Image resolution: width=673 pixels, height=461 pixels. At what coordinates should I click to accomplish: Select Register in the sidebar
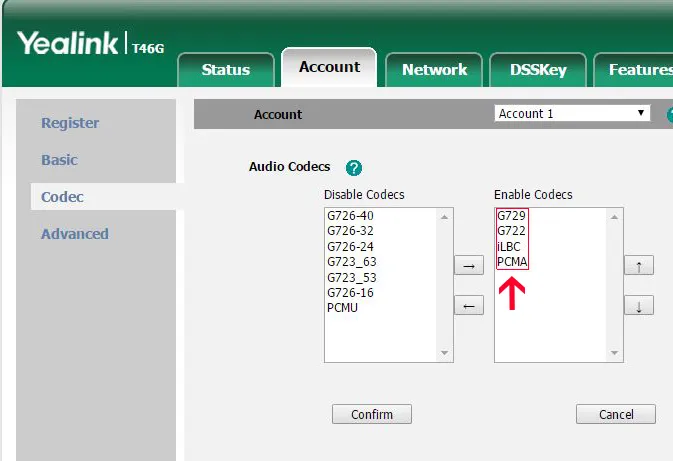point(70,123)
